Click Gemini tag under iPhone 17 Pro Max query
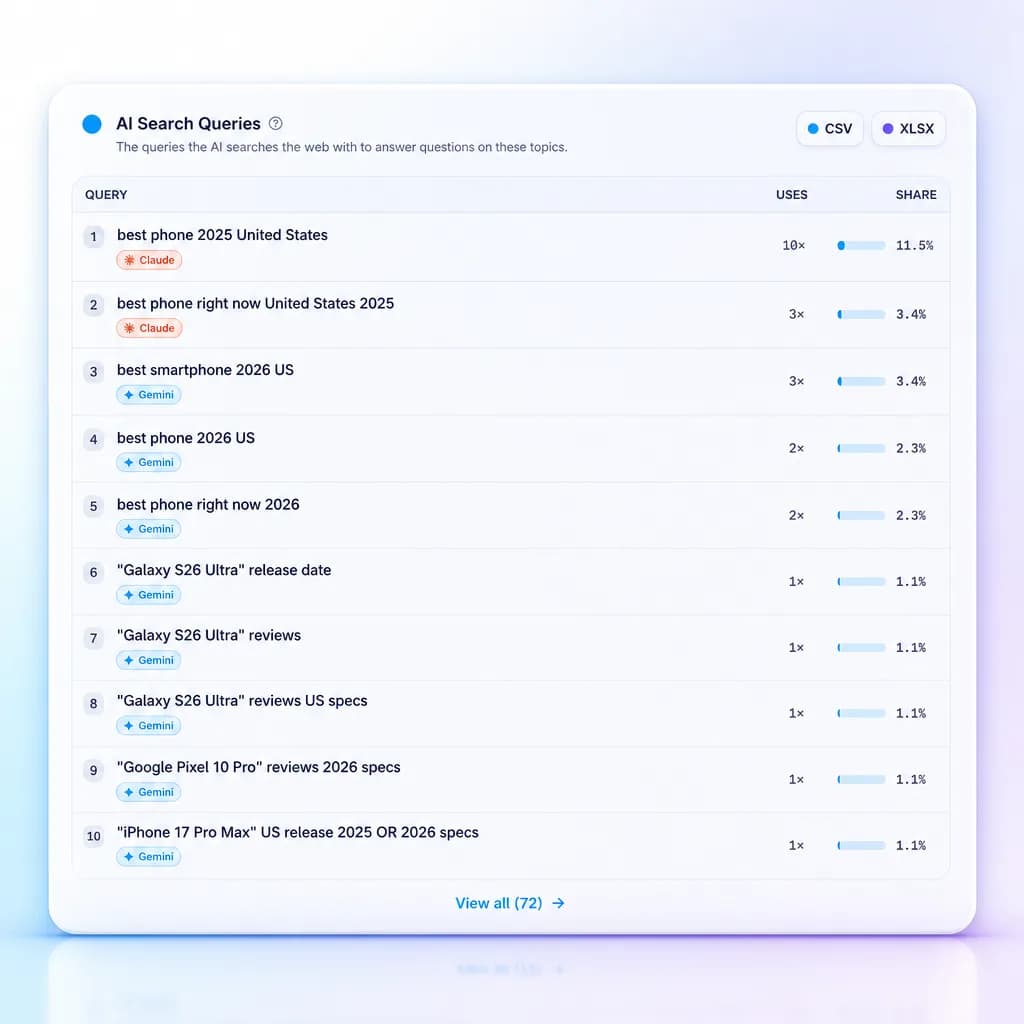The width and height of the screenshot is (1024, 1024). [148, 857]
